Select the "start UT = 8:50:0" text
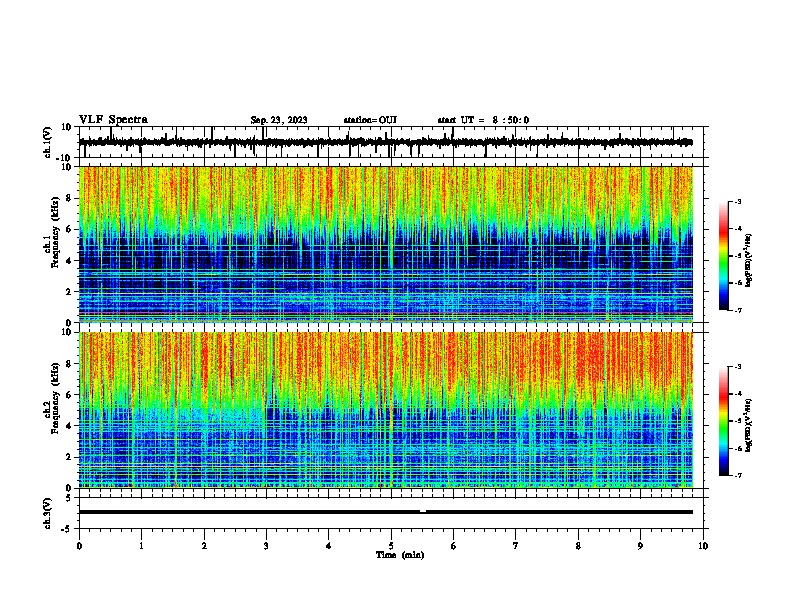Screen dimensions: 792x612 (483, 120)
